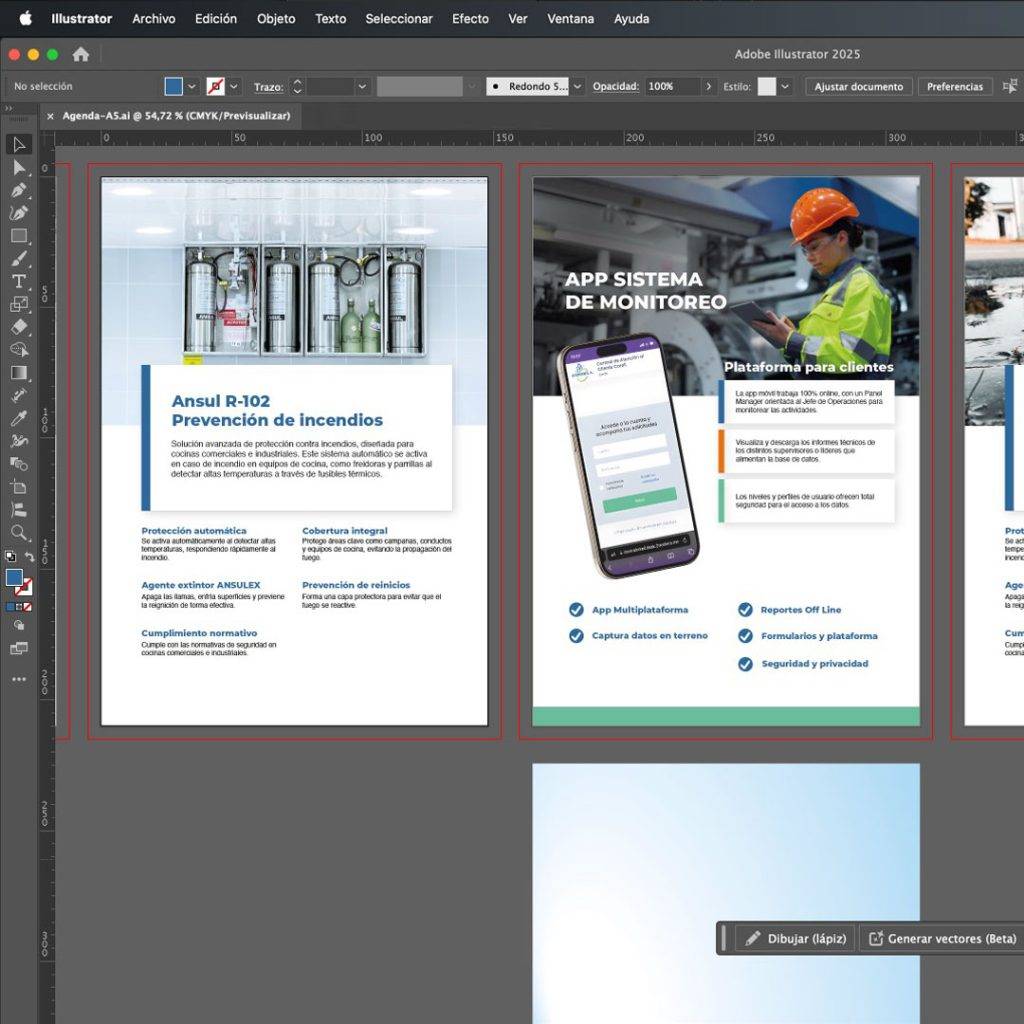Set paint mode to None
The height and width of the screenshot is (1024, 1024).
27,607
